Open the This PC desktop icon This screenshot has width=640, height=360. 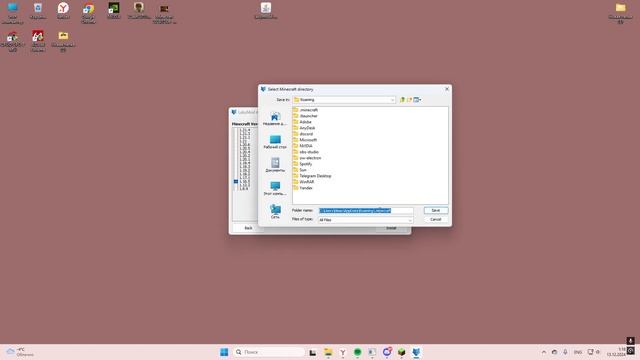[12, 13]
